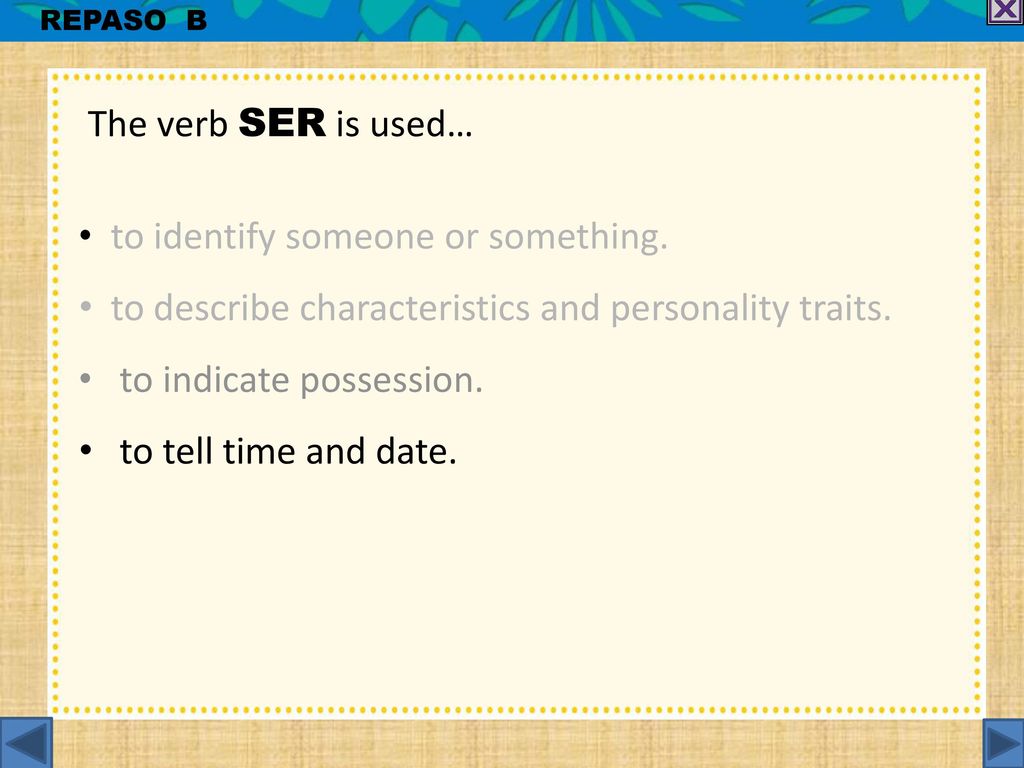Viewport: 1024px width, 768px height.
Task: Click the words "is used…" in the heading
Action: [x=404, y=123]
